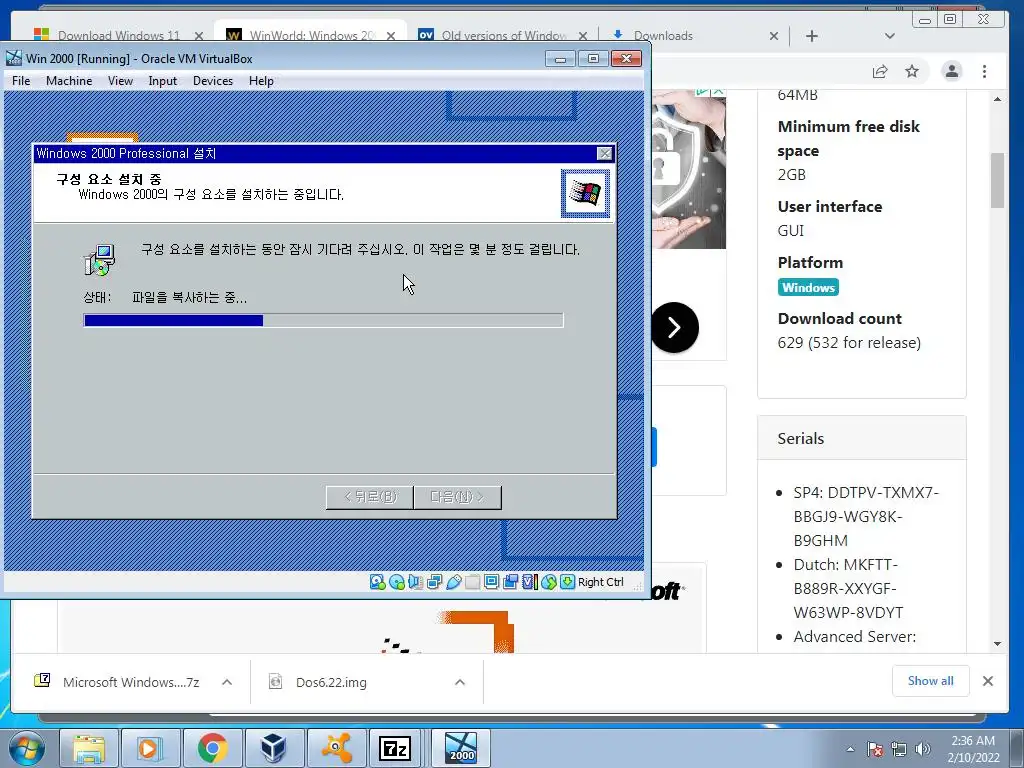Screen dimensions: 1024x768
Task: Click the Right Ctrl host key label
Action: point(601,582)
